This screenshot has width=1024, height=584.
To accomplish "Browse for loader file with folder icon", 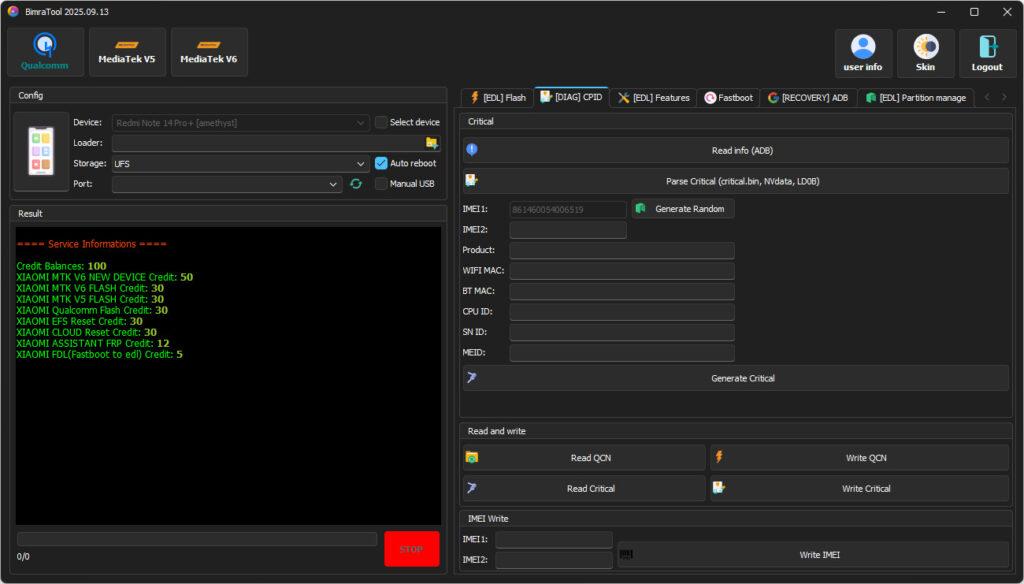I will click(x=432, y=143).
